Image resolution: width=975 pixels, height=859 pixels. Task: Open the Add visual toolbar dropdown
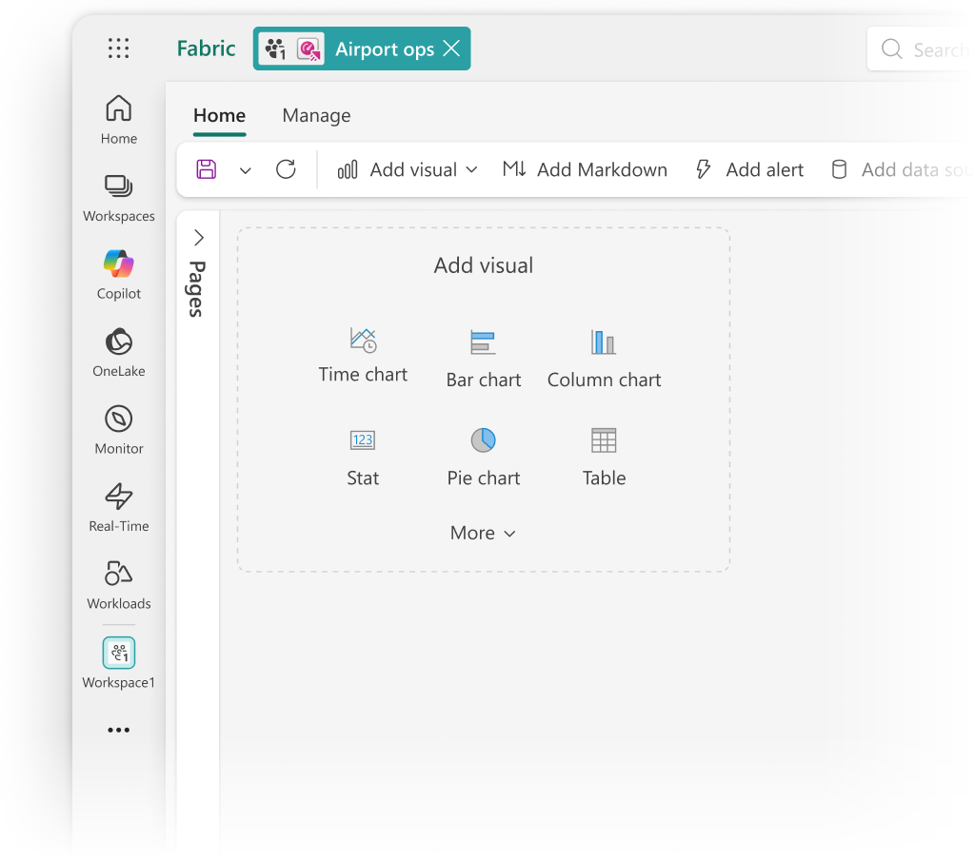click(407, 170)
